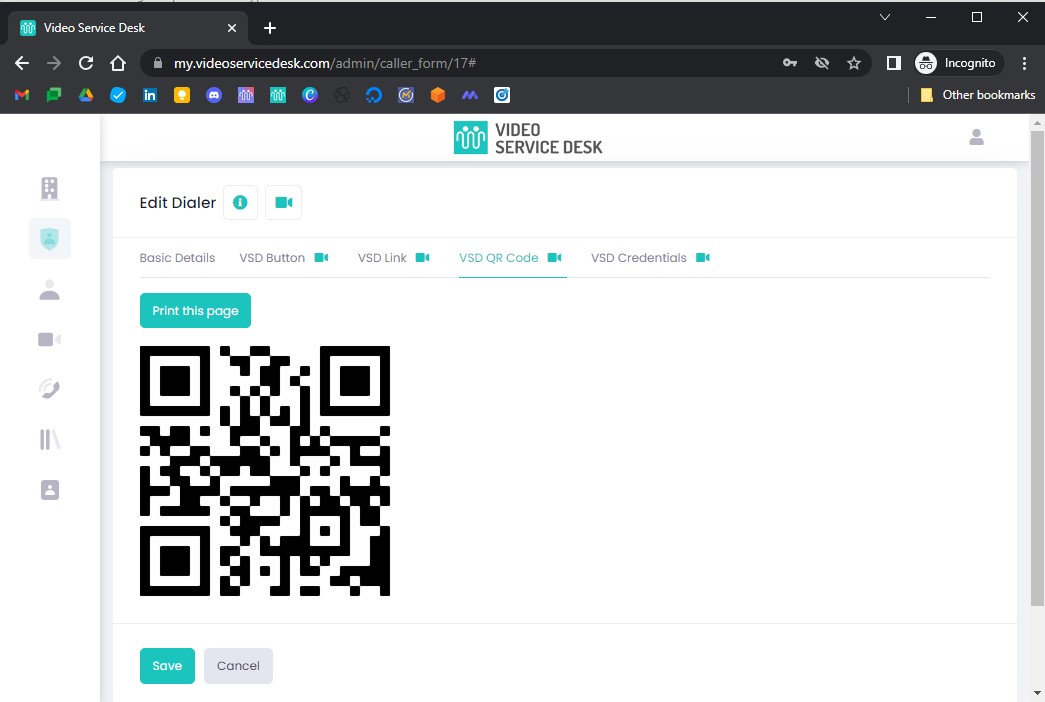Screen dimensions: 1045x702
Task: Click the Print this page button
Action: 195,311
